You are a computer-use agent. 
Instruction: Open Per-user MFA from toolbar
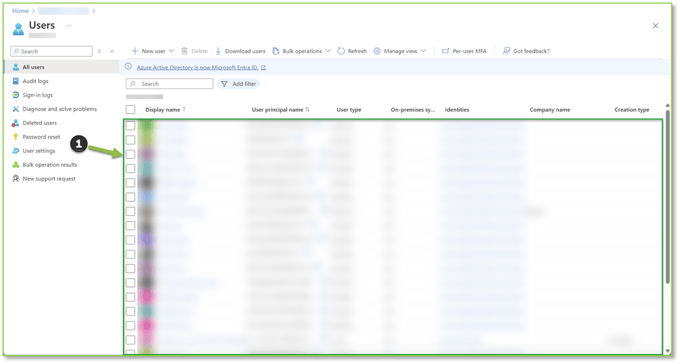tap(464, 51)
